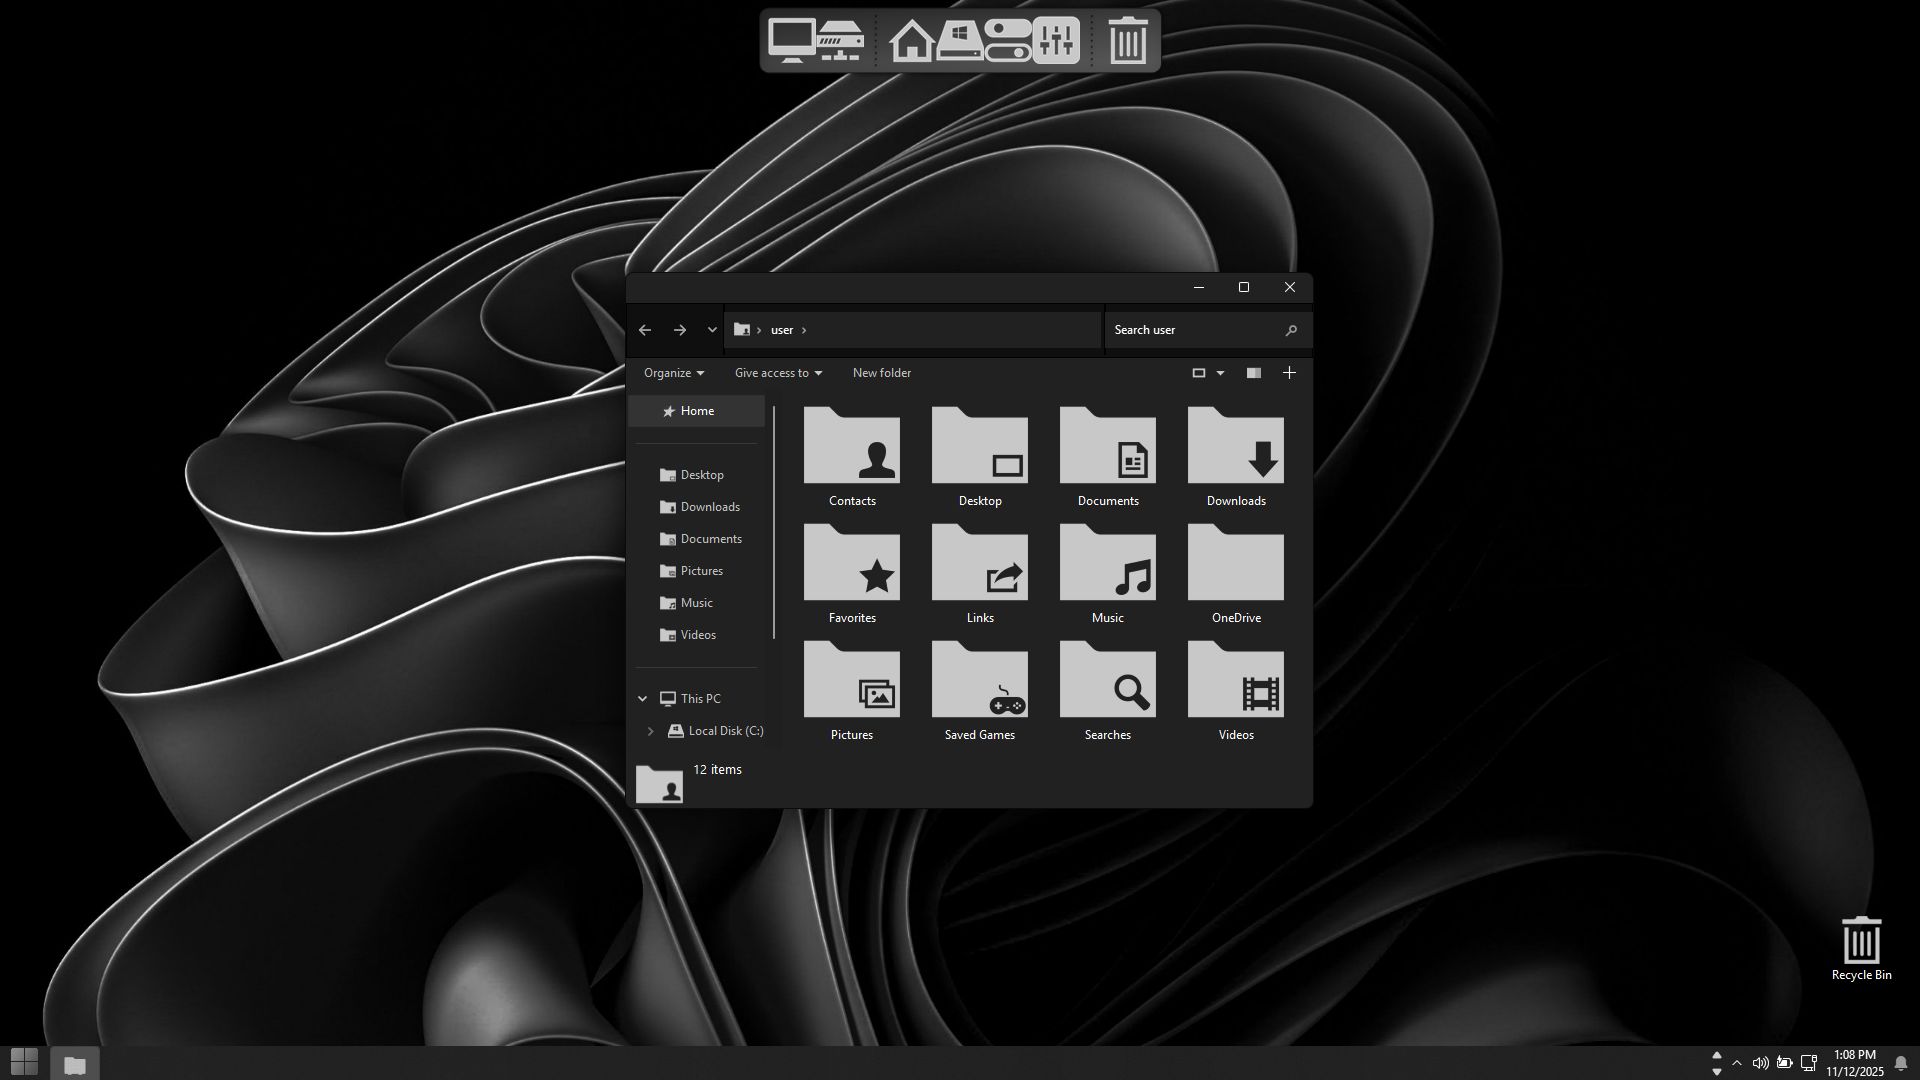Go back with the back arrow
The width and height of the screenshot is (1920, 1080).
click(x=645, y=330)
